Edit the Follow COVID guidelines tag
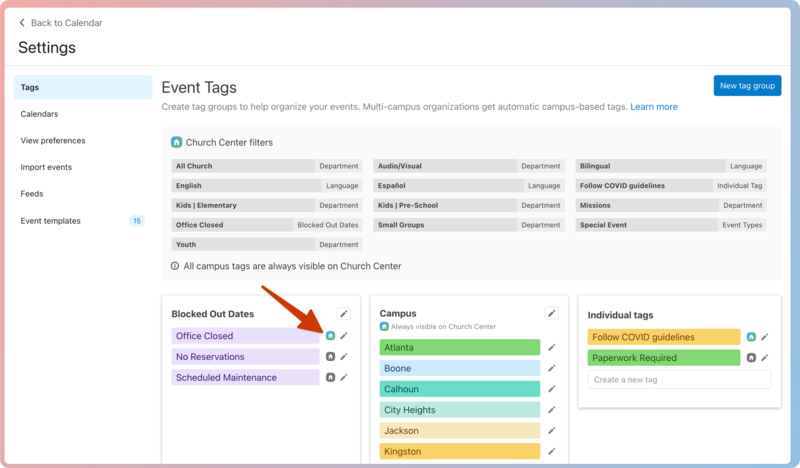The width and height of the screenshot is (800, 468). coord(765,337)
